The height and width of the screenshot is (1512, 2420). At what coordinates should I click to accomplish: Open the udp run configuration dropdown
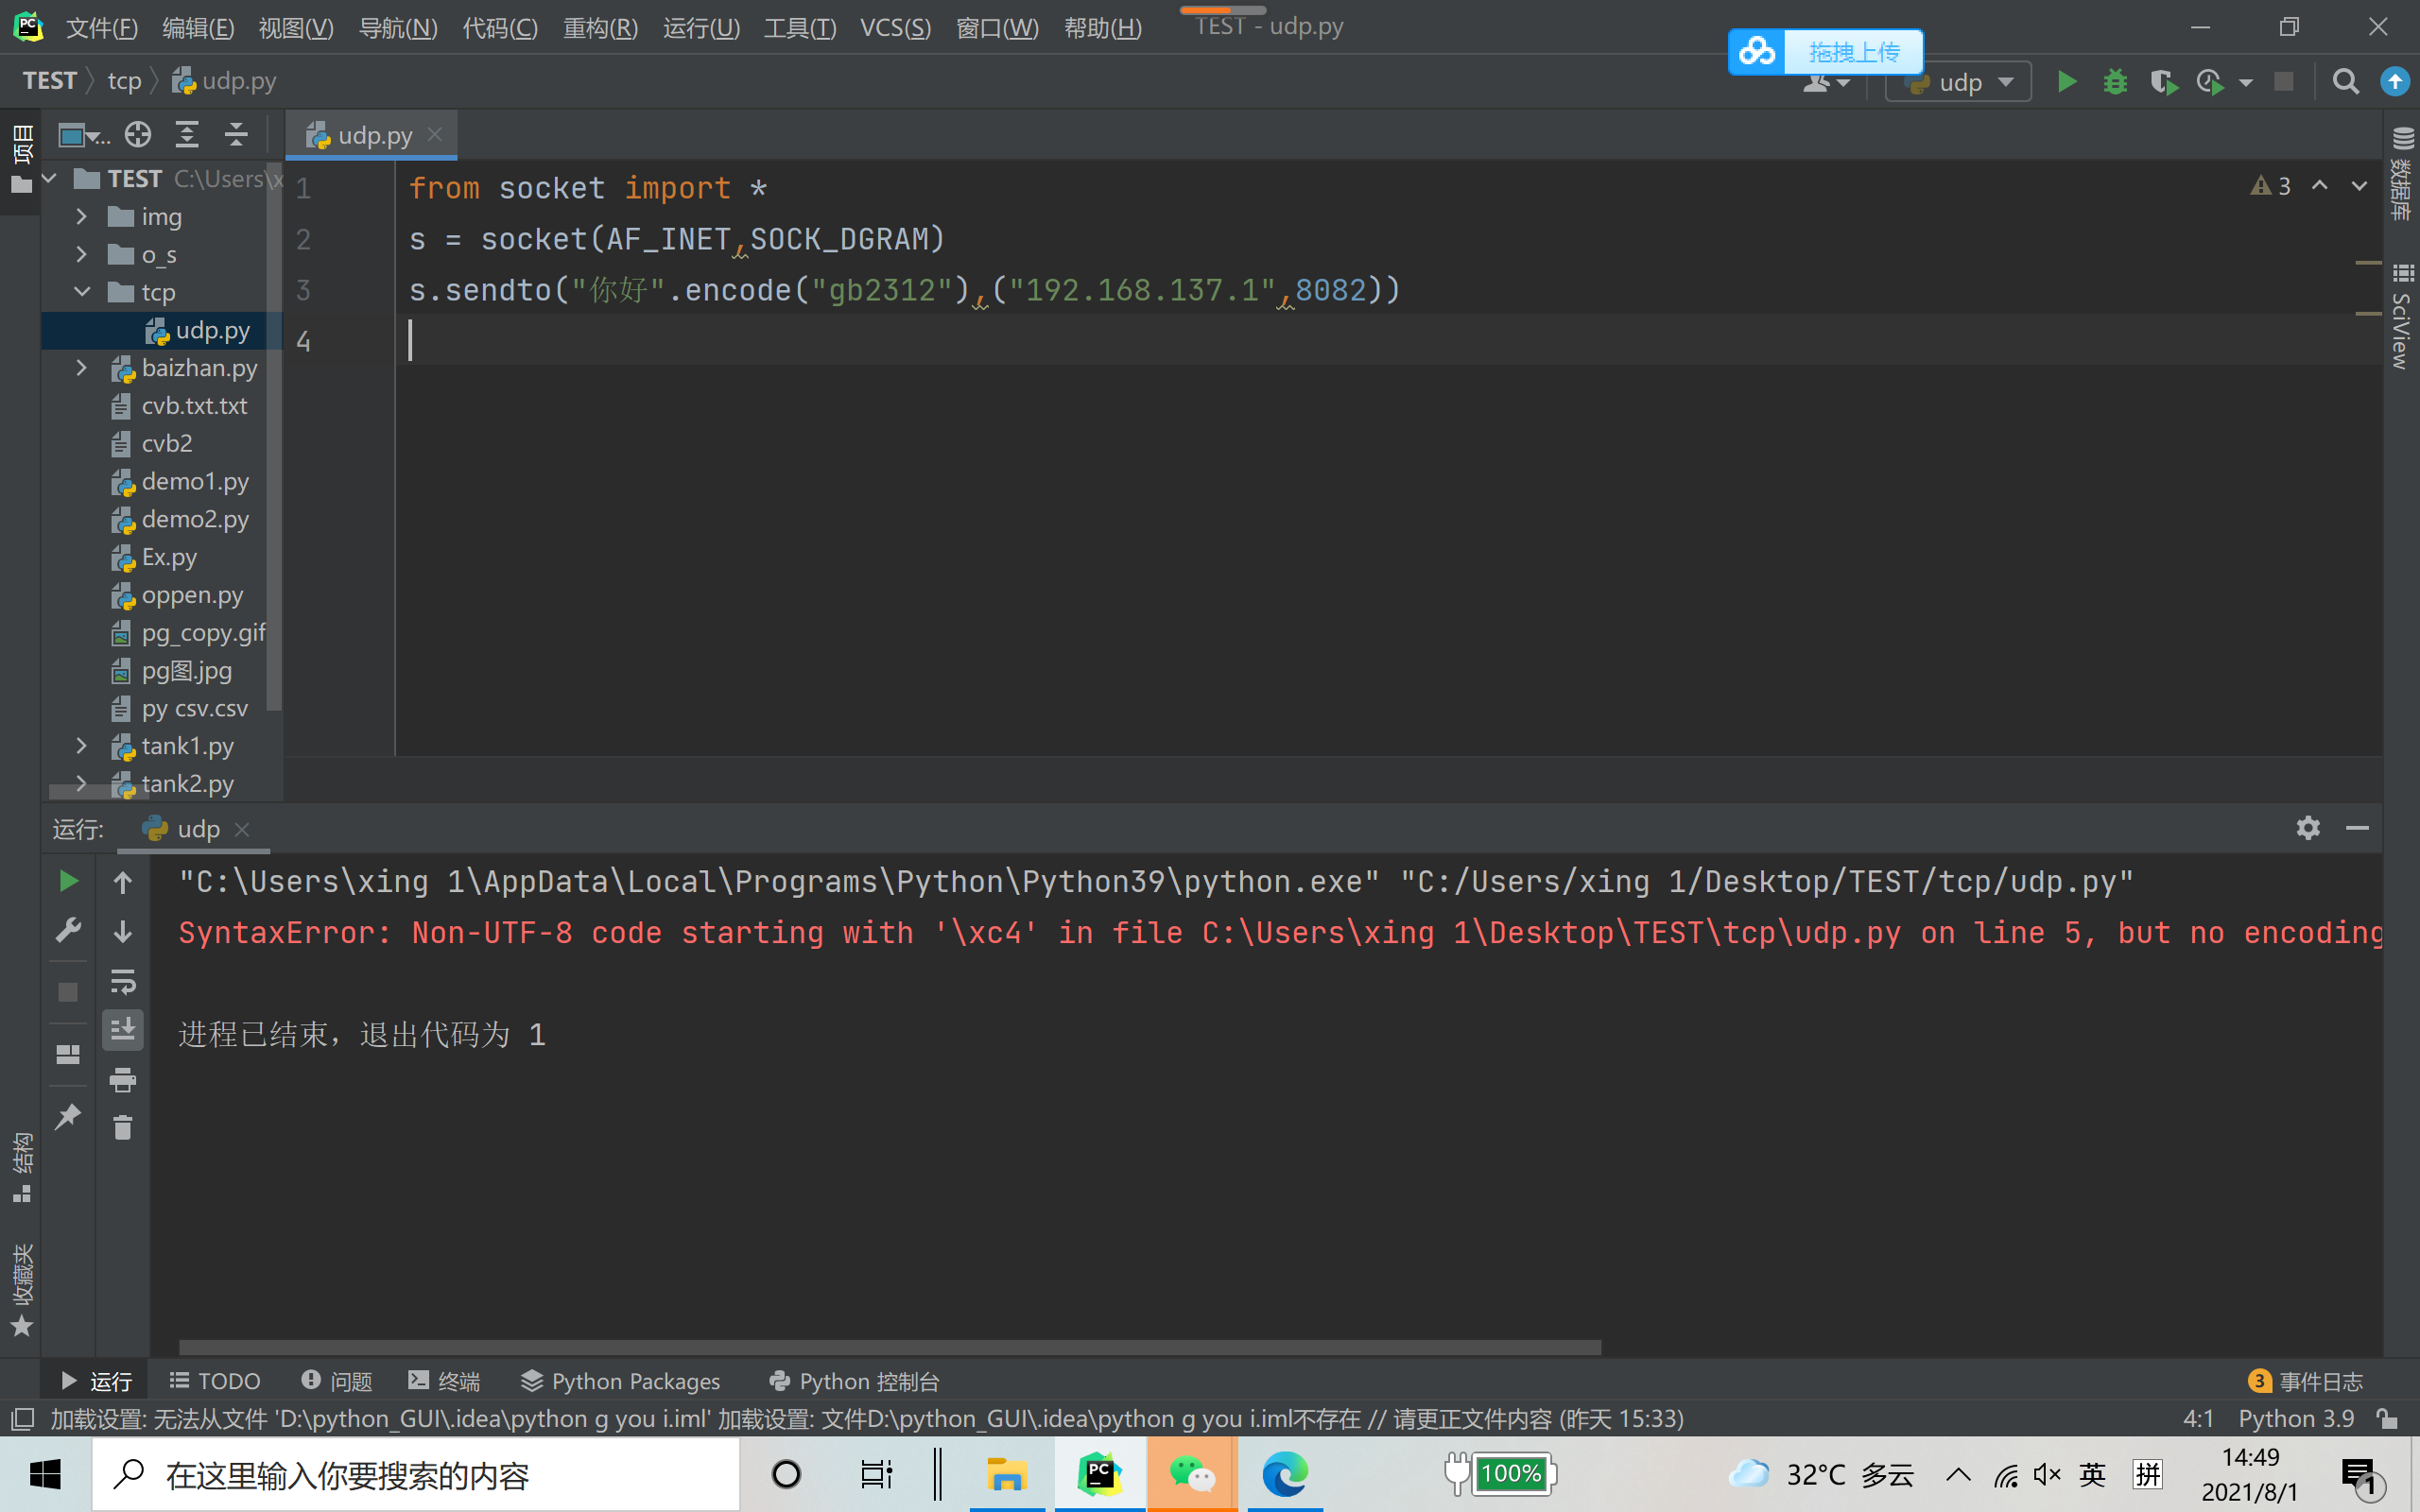(x=1958, y=82)
